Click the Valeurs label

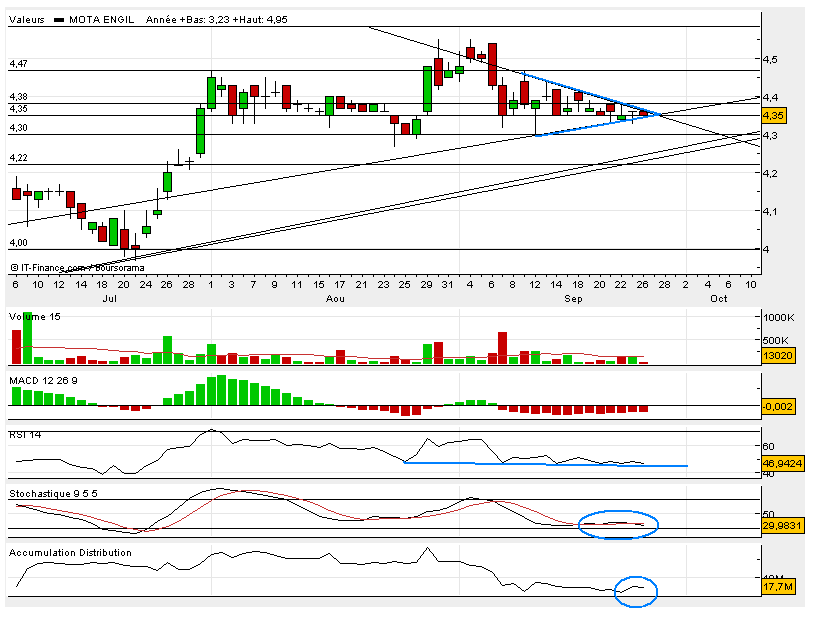(27, 20)
